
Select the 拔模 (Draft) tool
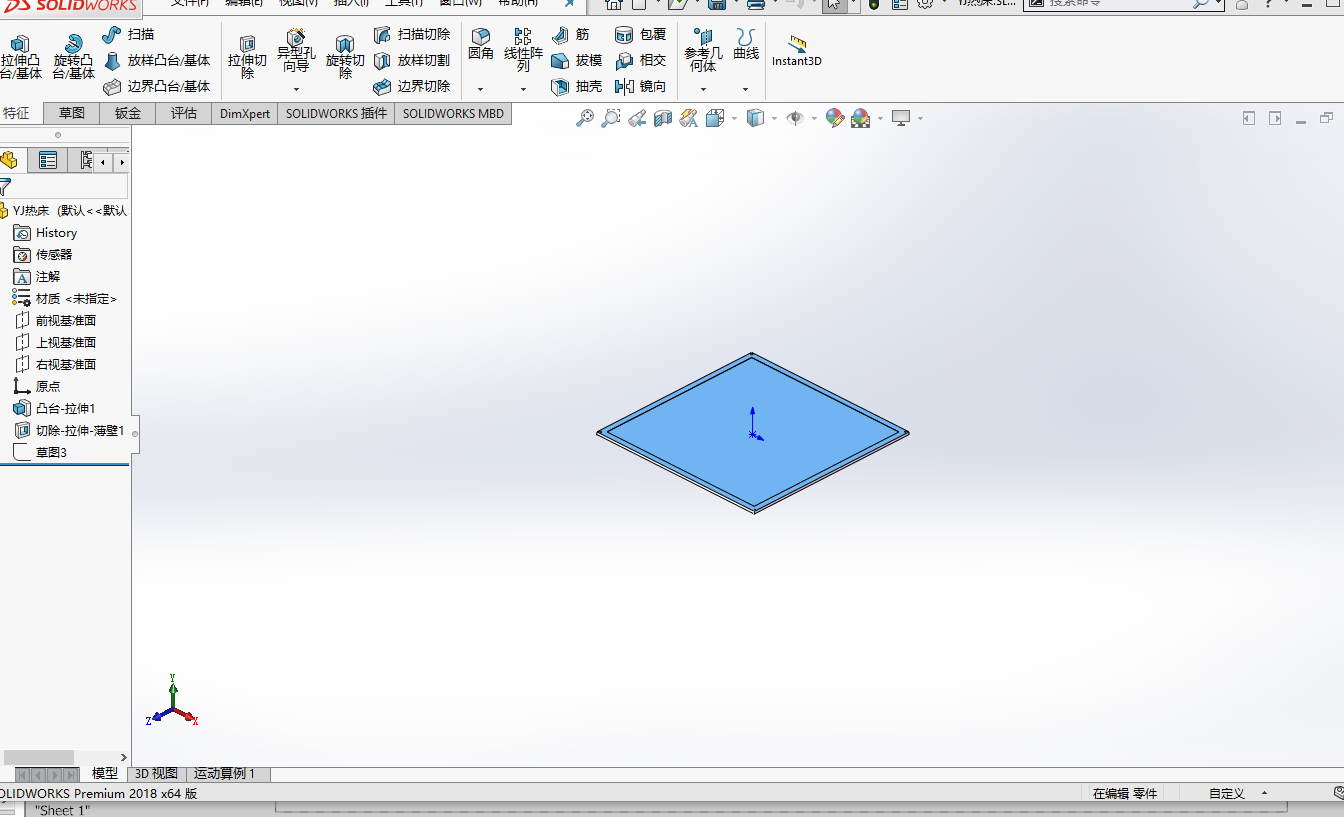tap(583, 60)
